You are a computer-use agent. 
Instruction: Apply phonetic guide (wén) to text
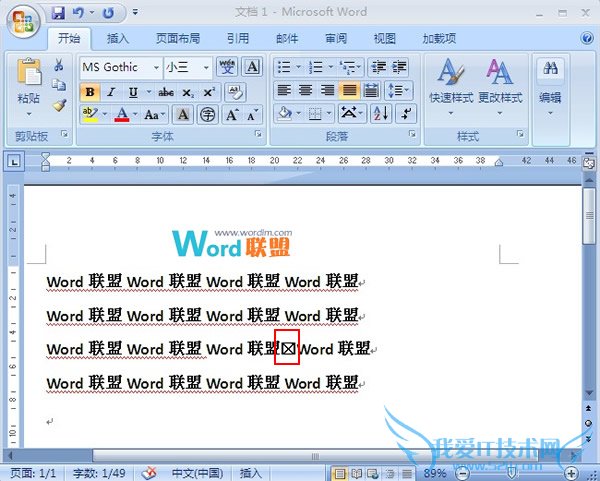point(227,67)
